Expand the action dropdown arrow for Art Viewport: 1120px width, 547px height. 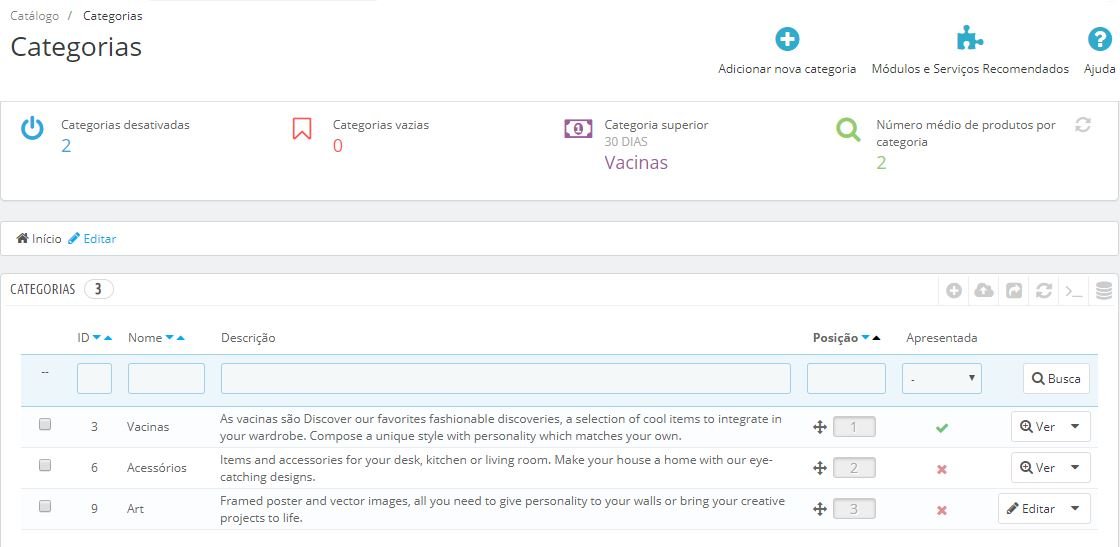pos(1075,508)
